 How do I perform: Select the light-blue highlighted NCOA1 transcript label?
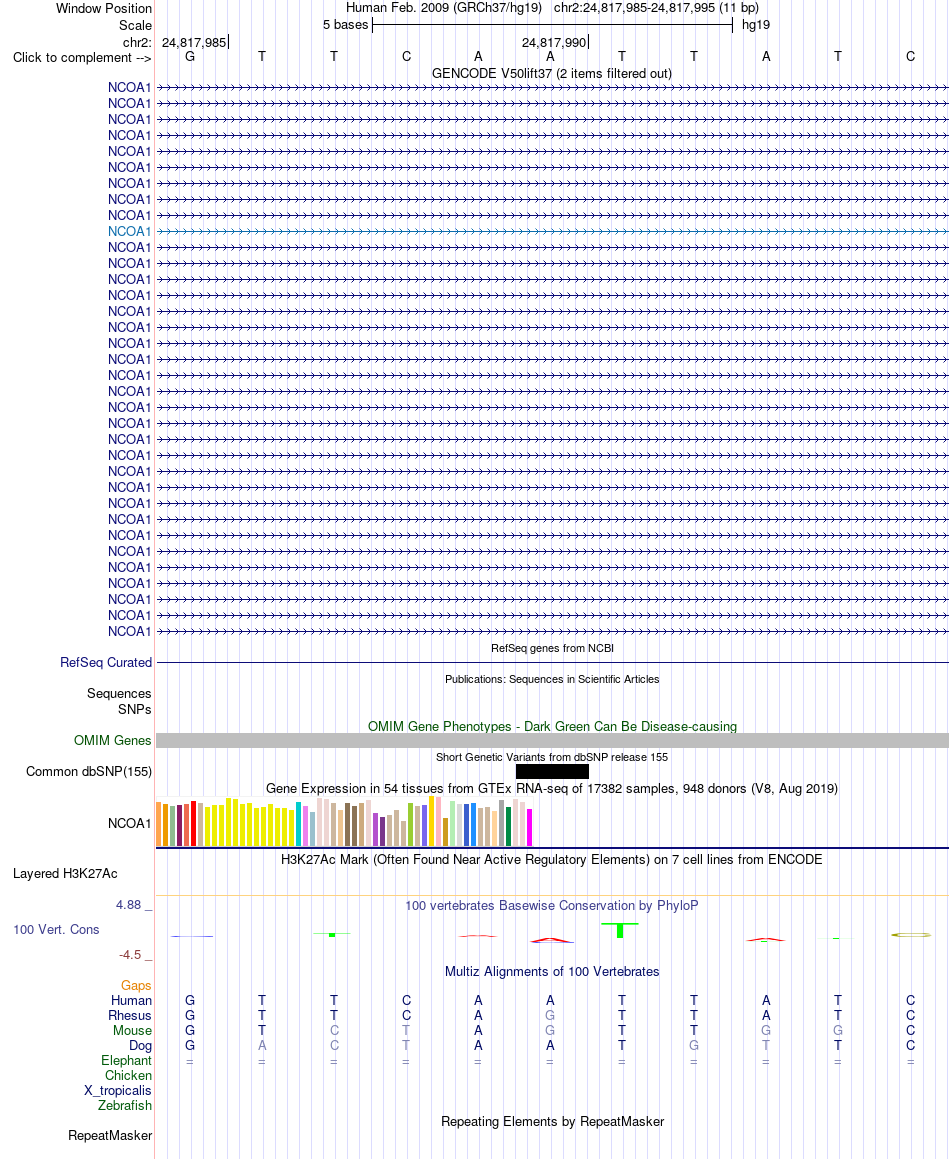point(129,231)
